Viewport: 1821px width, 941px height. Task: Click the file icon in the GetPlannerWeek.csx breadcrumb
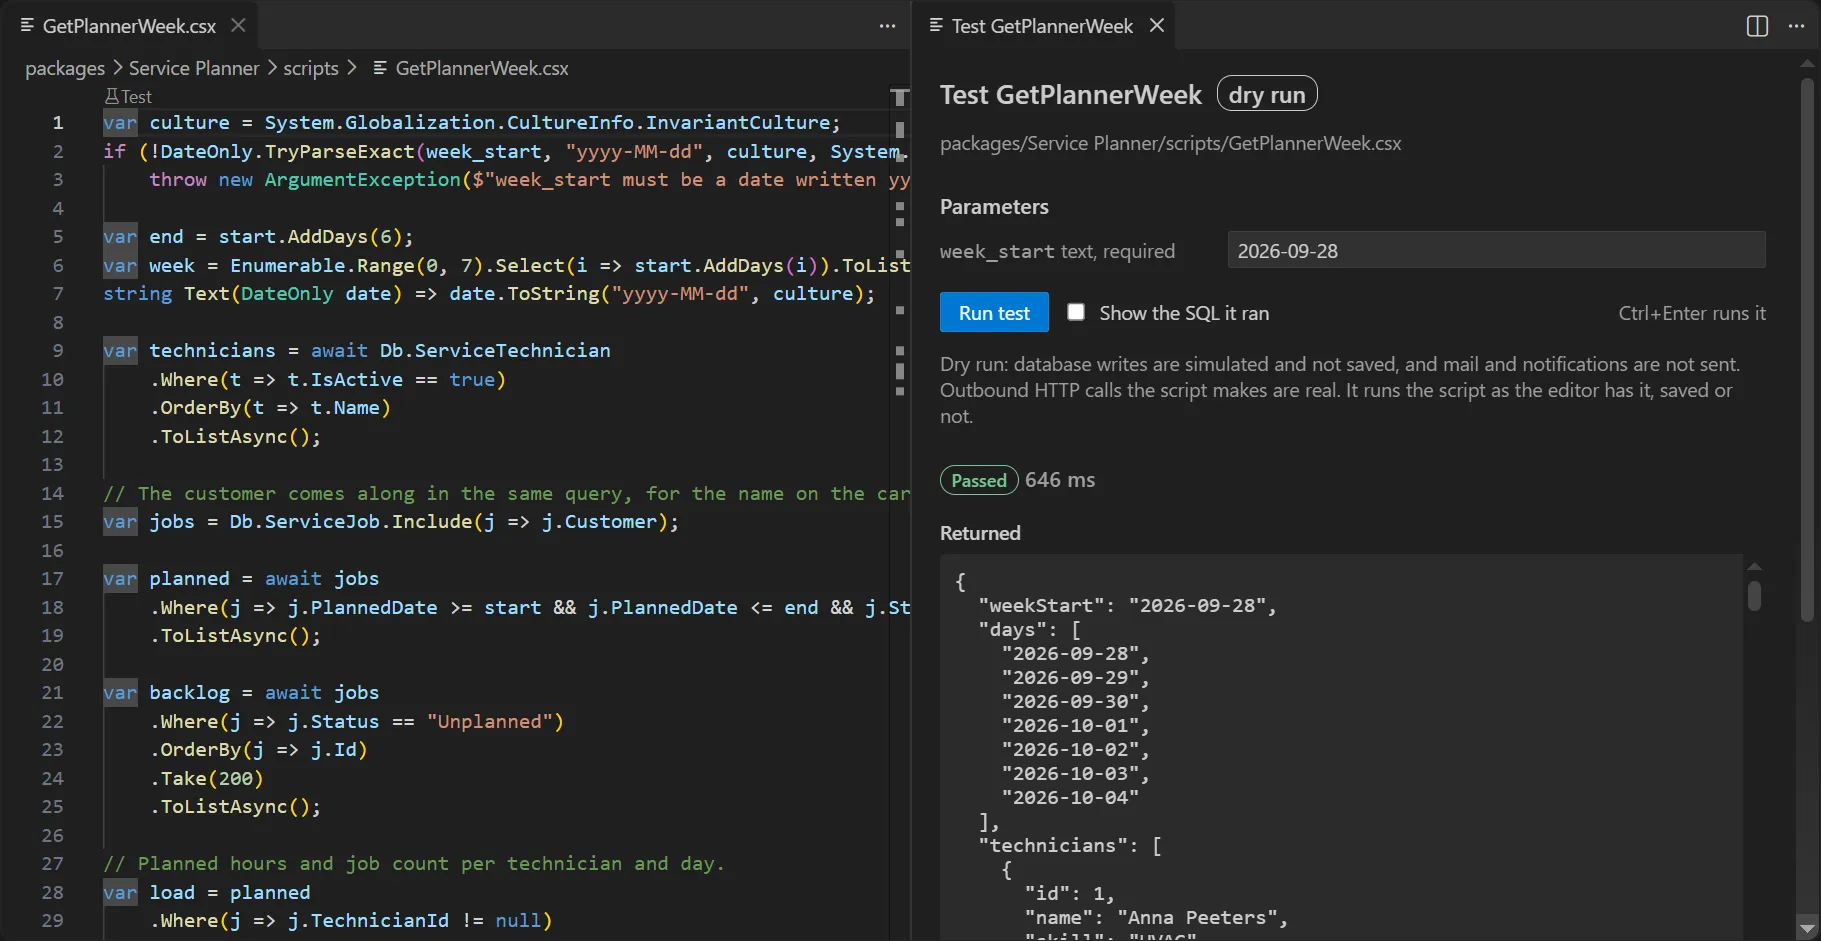pos(380,68)
